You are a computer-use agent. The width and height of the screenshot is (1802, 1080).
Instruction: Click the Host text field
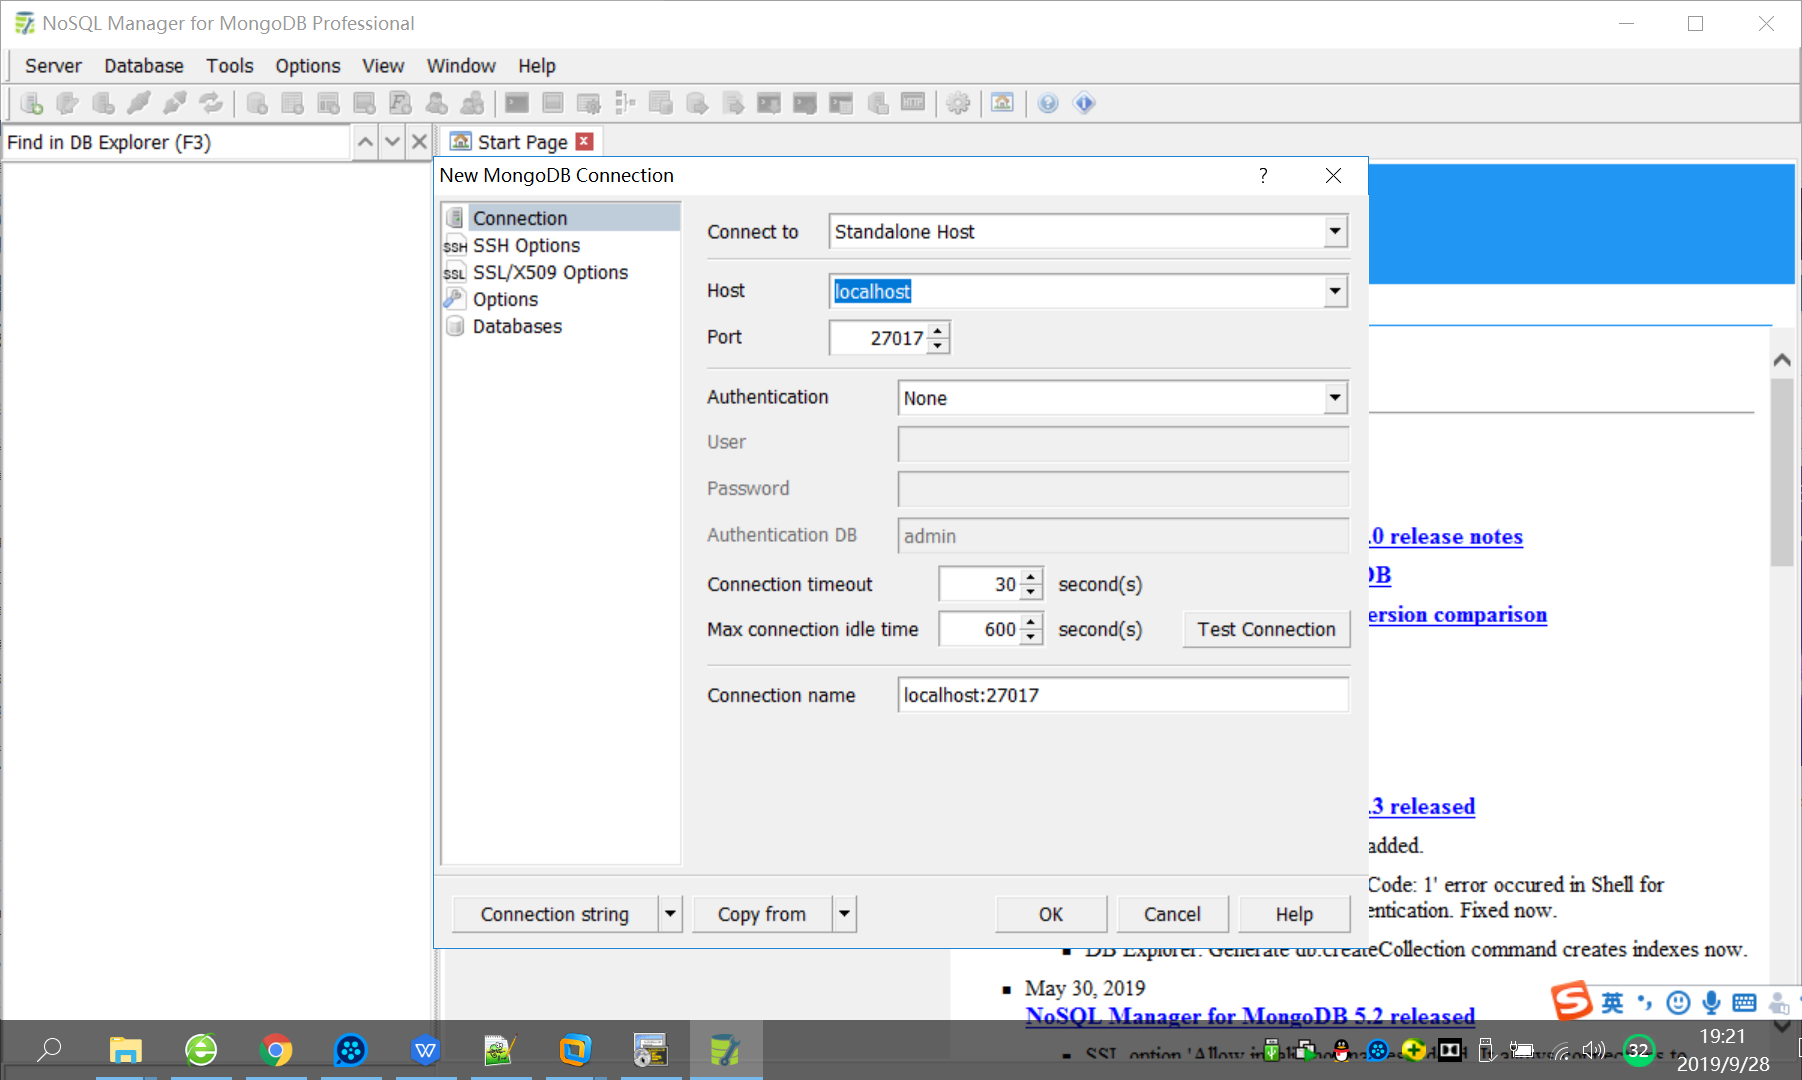point(1077,291)
